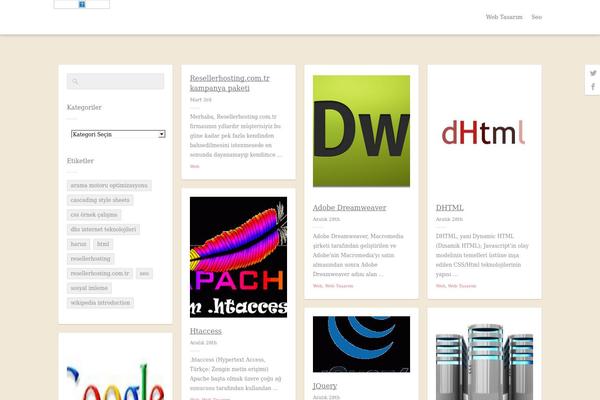Select the wikipedia introduction tag
Screen dimensions: 600x400
pyautogui.click(x=100, y=303)
